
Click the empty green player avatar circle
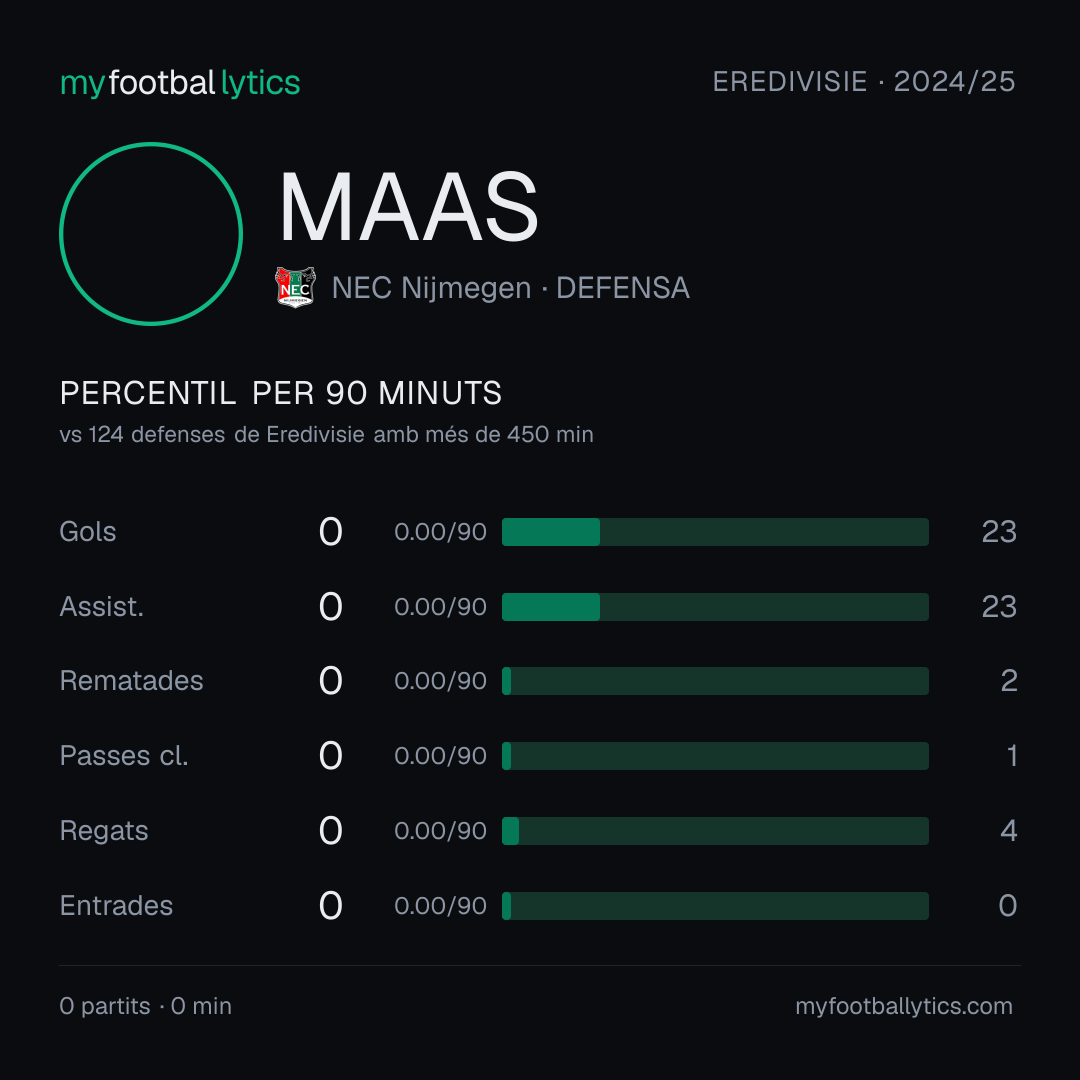(x=151, y=234)
